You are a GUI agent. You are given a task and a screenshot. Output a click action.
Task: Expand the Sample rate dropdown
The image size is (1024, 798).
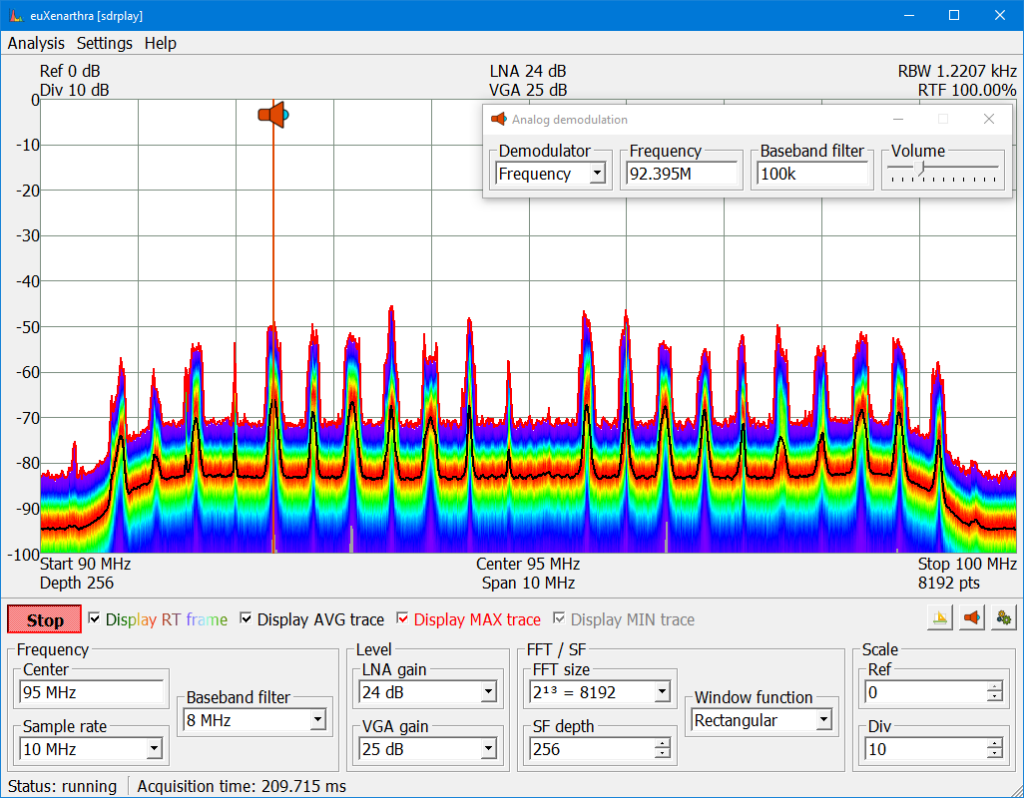[x=154, y=748]
